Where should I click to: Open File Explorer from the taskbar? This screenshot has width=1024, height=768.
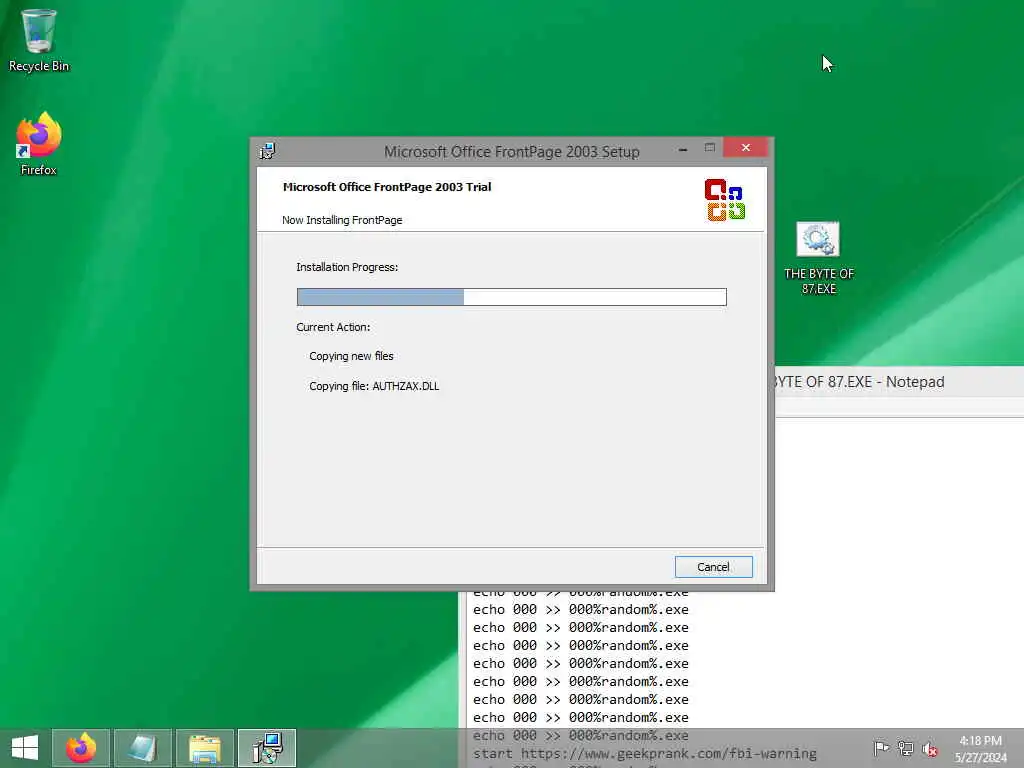point(204,748)
